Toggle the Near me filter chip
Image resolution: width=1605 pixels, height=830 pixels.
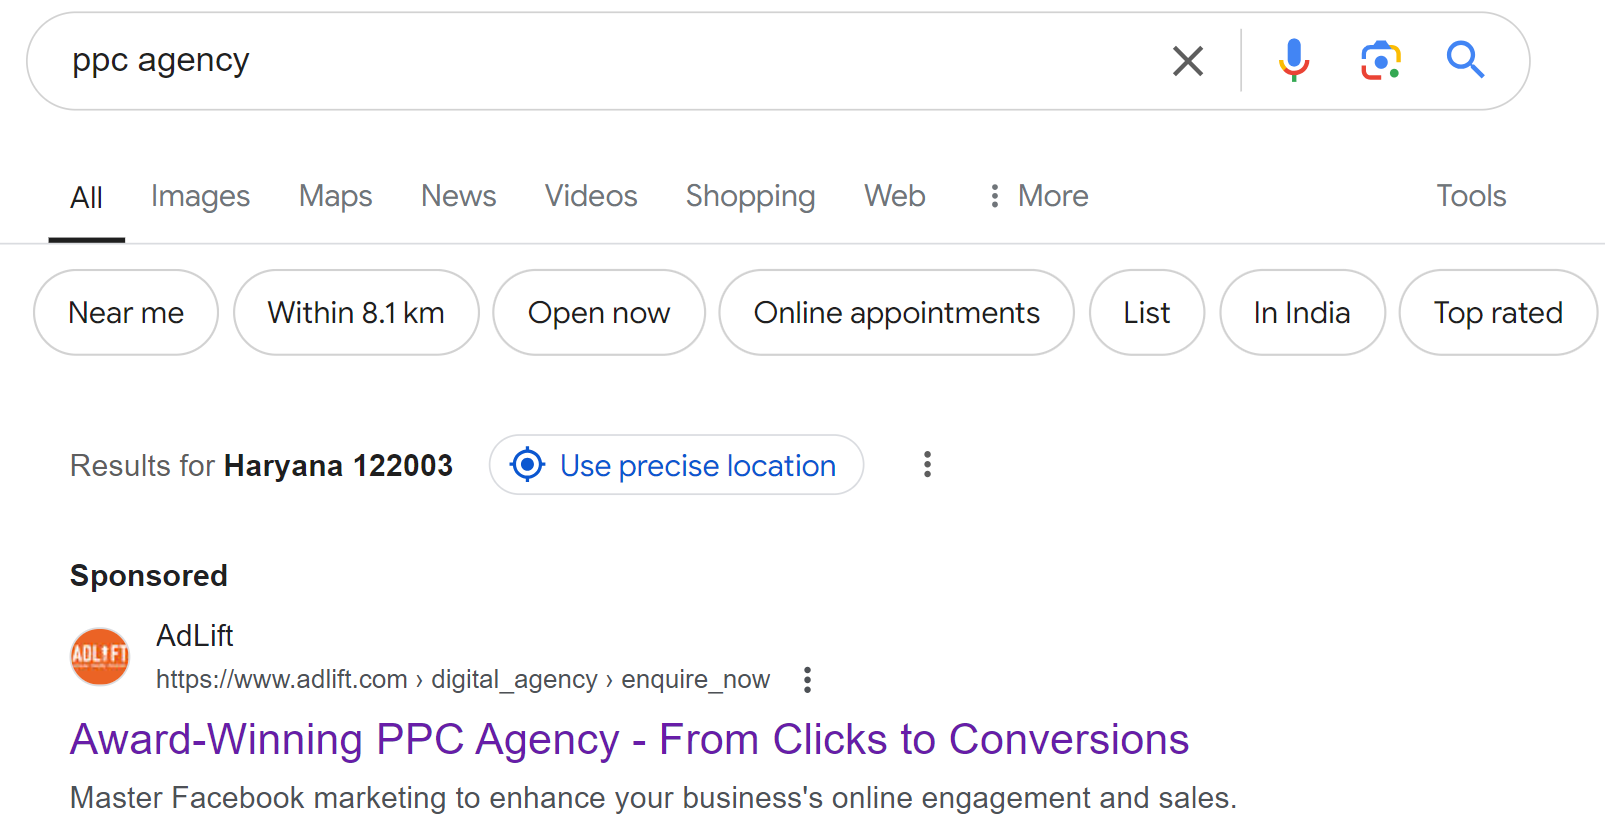[126, 313]
